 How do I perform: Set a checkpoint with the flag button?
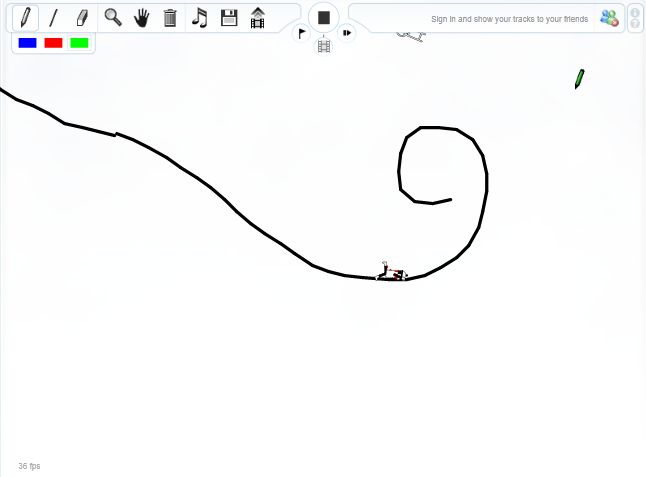click(x=302, y=33)
